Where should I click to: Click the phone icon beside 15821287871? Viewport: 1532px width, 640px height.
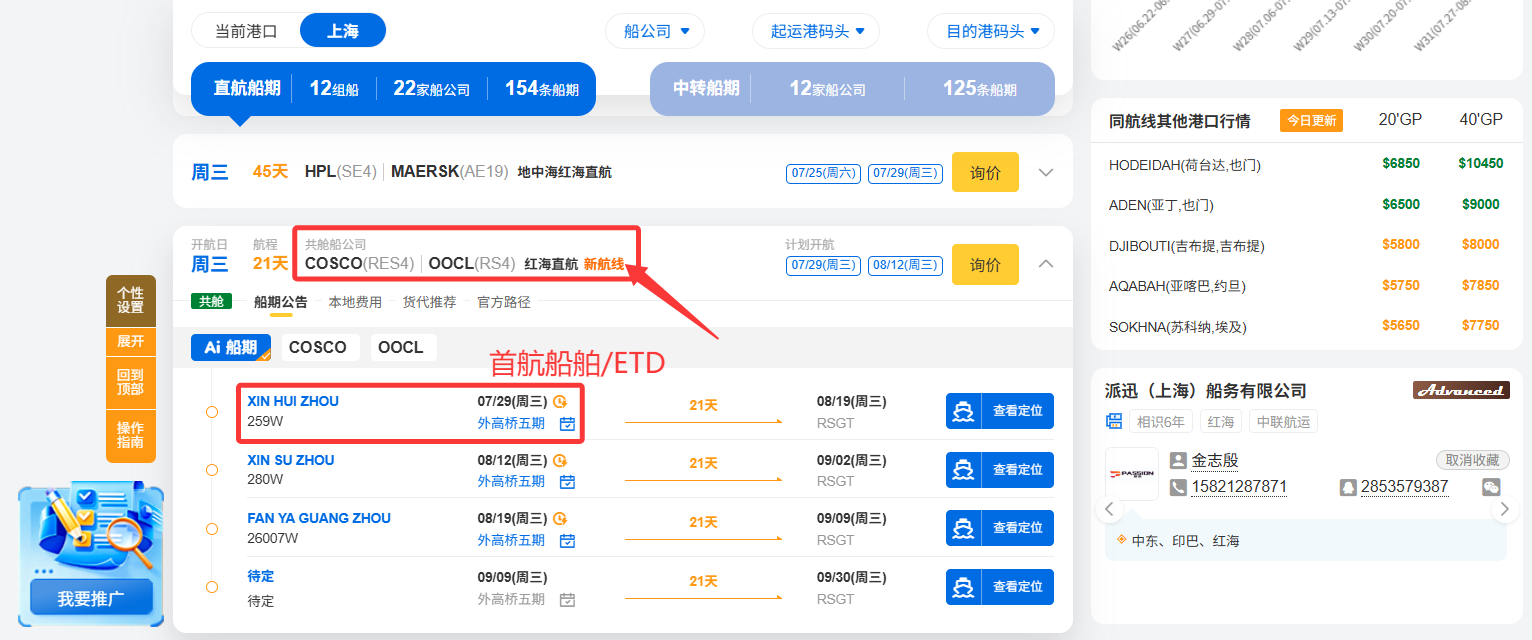coord(1178,487)
